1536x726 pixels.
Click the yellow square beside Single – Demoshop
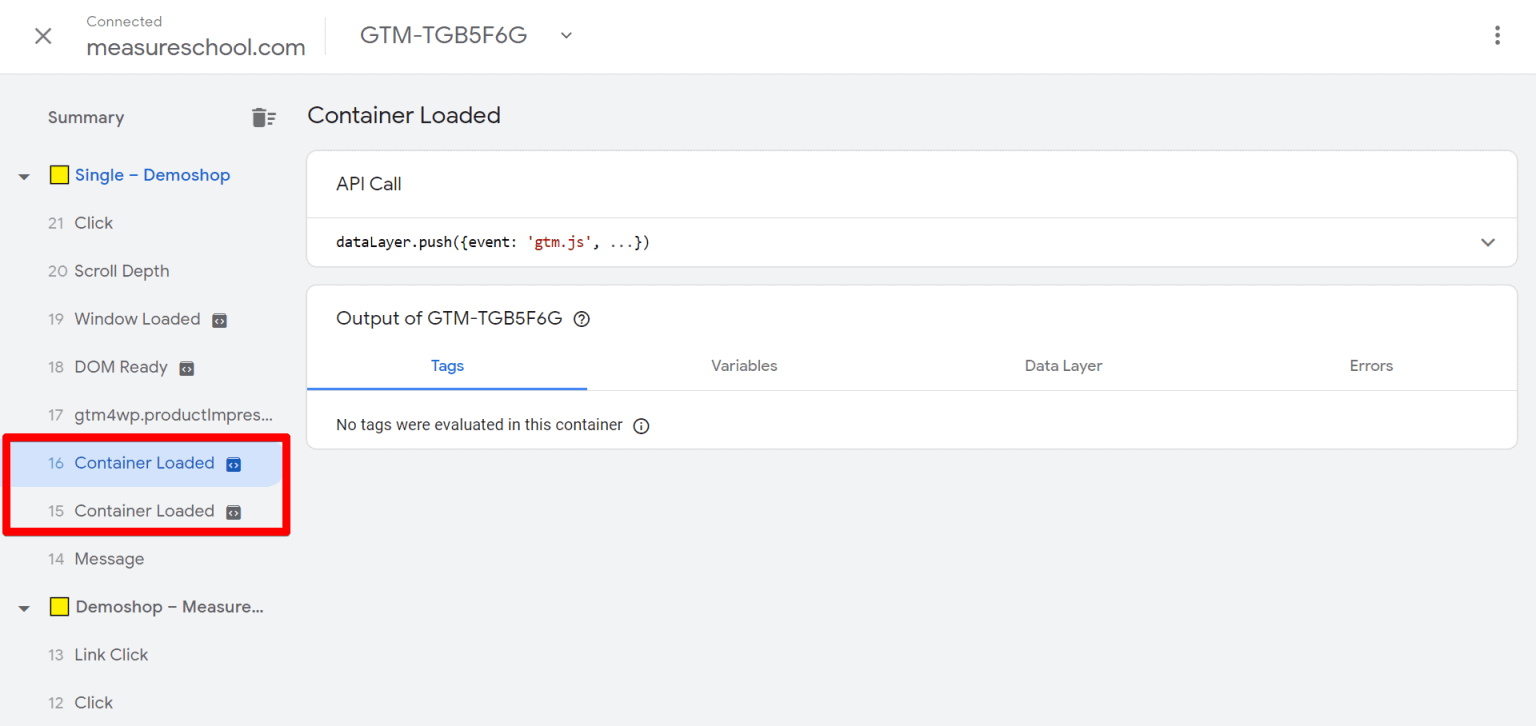(x=59, y=175)
